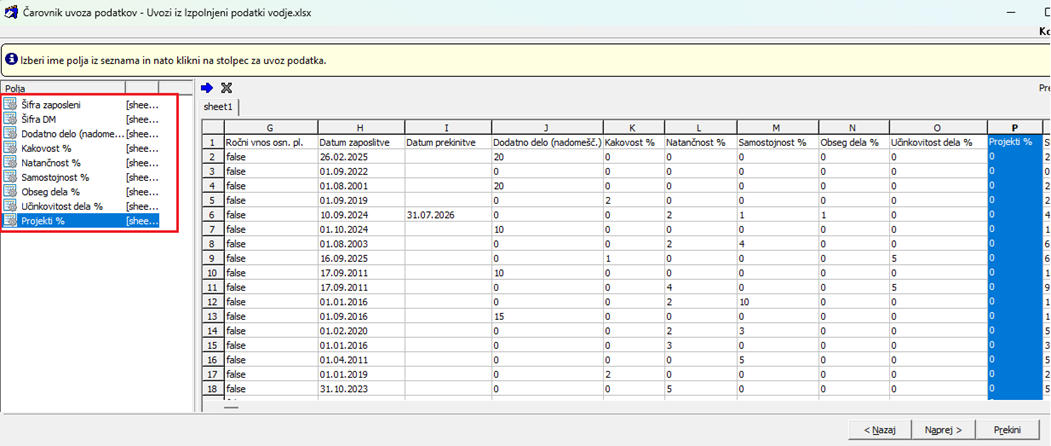Click the date cell 01.04.2011
Screen dimensions: 1051x446
click(361, 359)
